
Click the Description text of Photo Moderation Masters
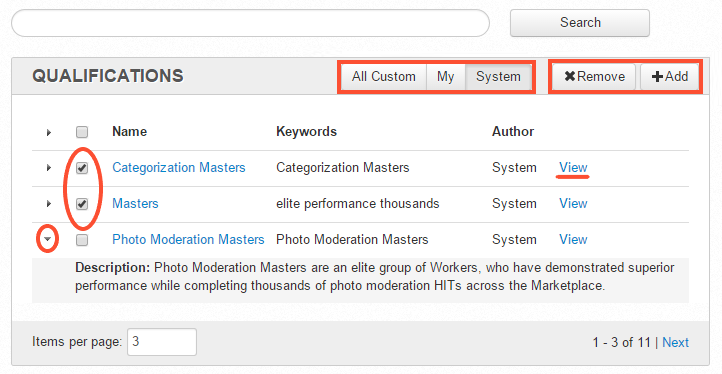[375, 276]
